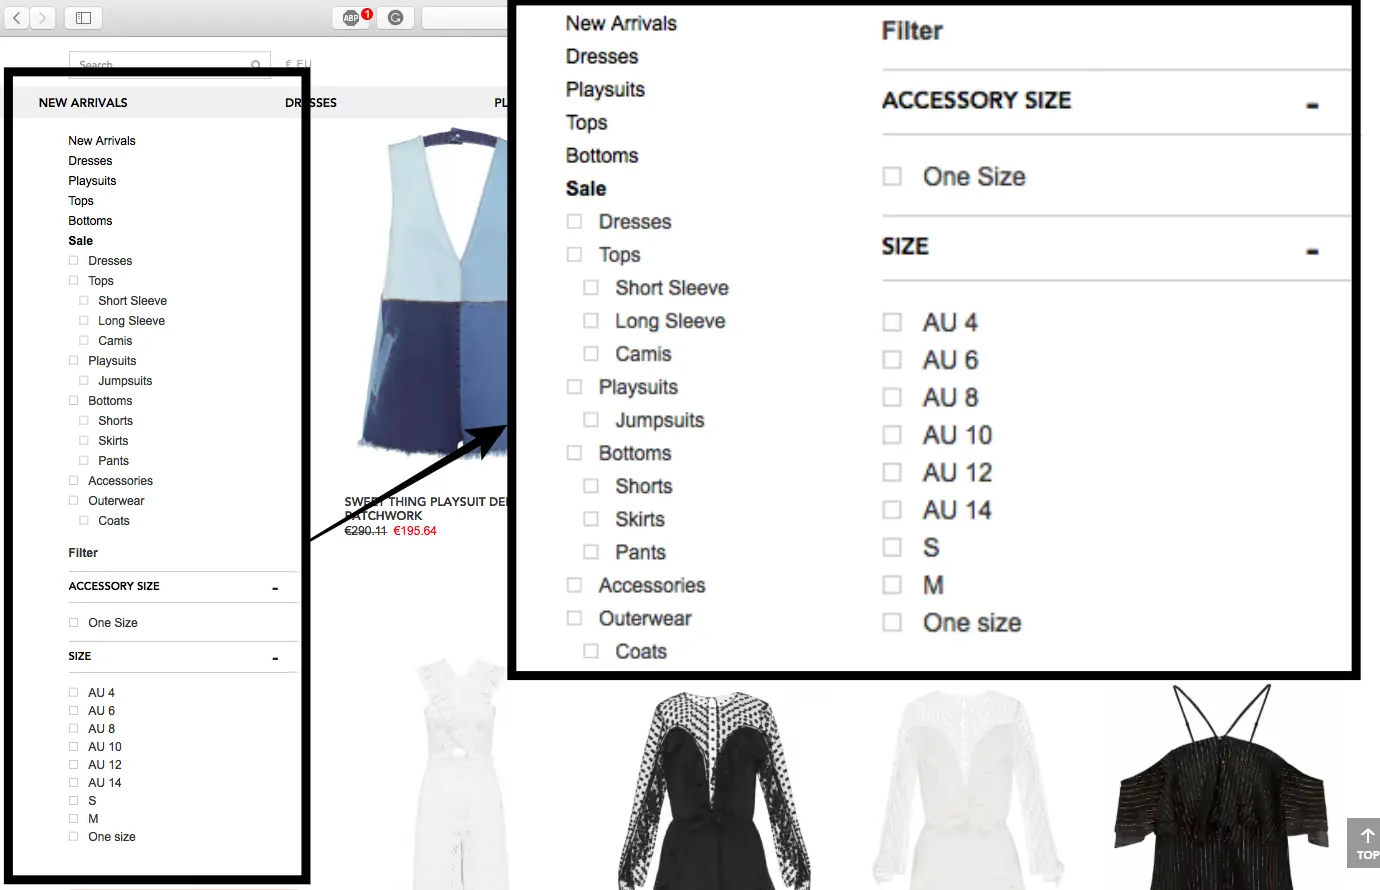Open the bold Sale link in left sidebar
Screen dimensions: 1380x890
click(81, 241)
